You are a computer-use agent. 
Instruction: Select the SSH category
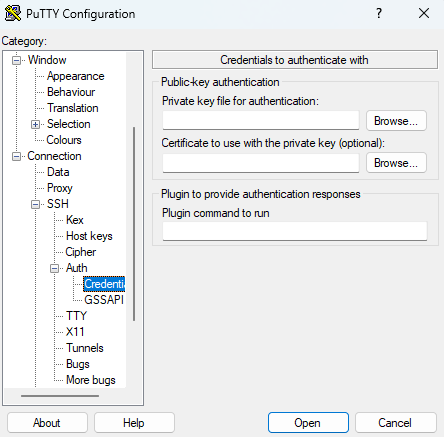58,204
